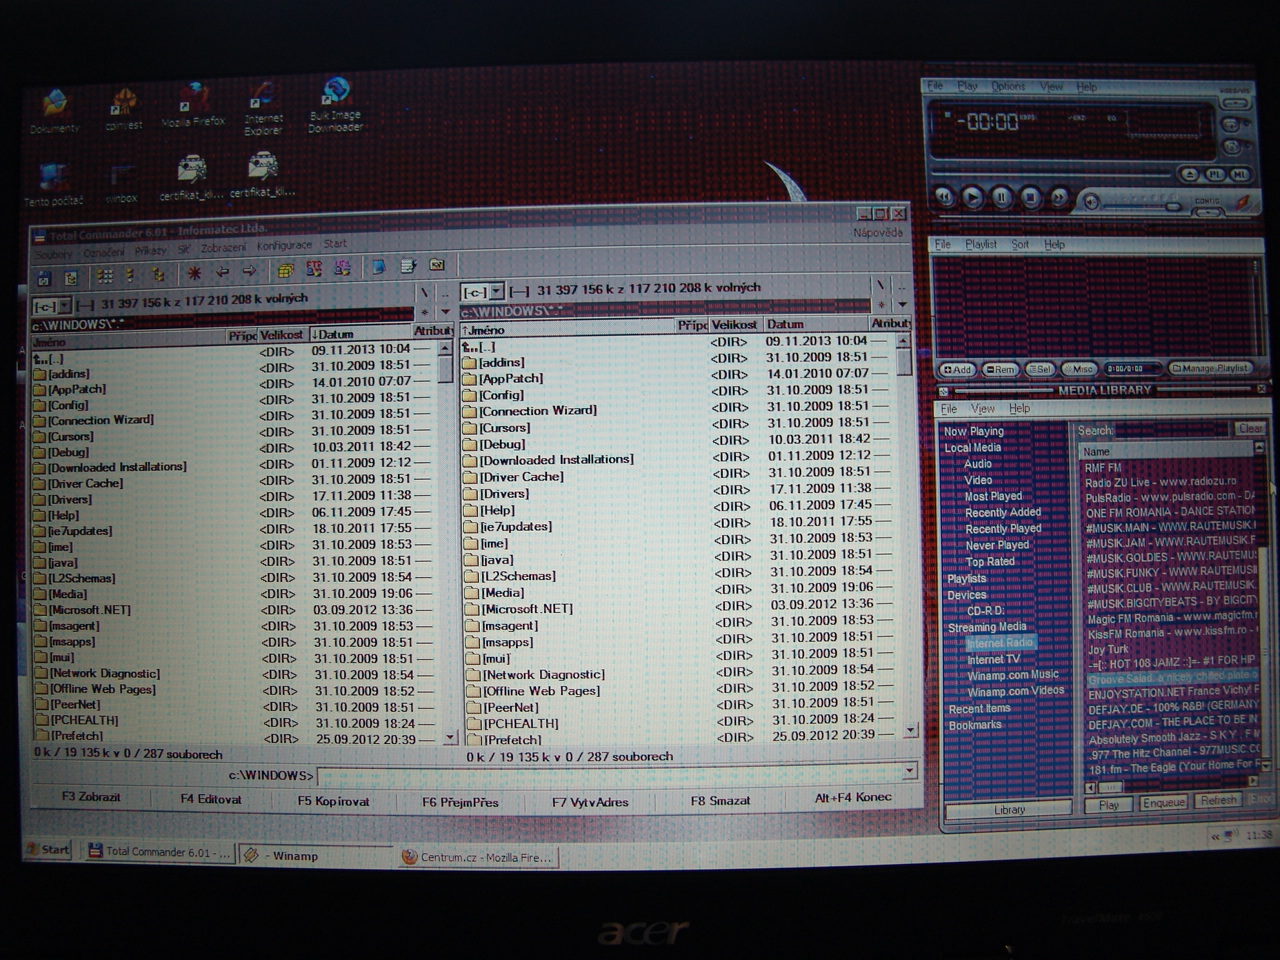The width and height of the screenshot is (1280, 960).
Task: Click the forward arrow in Total Commander toolbar
Action: (249, 271)
